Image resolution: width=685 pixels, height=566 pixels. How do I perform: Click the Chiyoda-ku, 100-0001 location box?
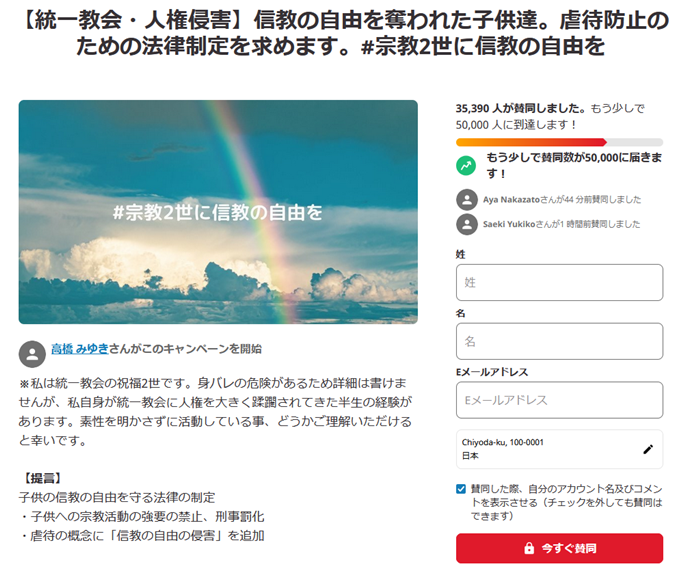pyautogui.click(x=559, y=449)
